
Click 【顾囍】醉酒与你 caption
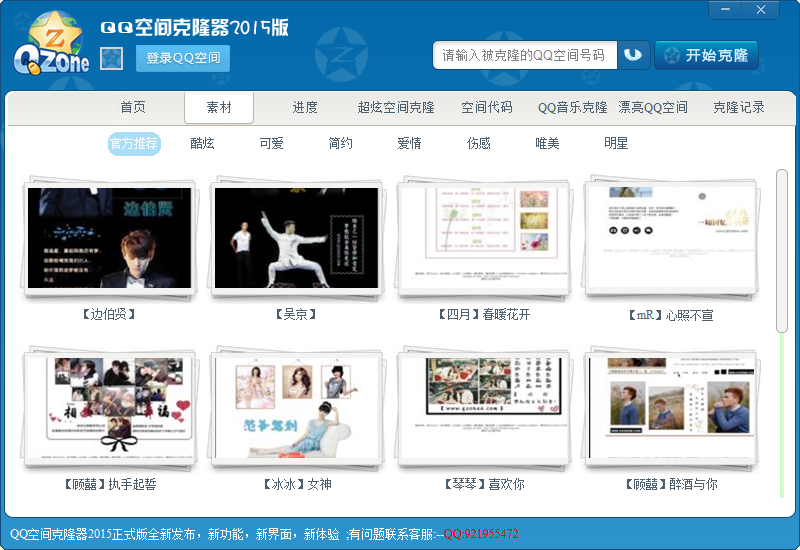click(671, 484)
